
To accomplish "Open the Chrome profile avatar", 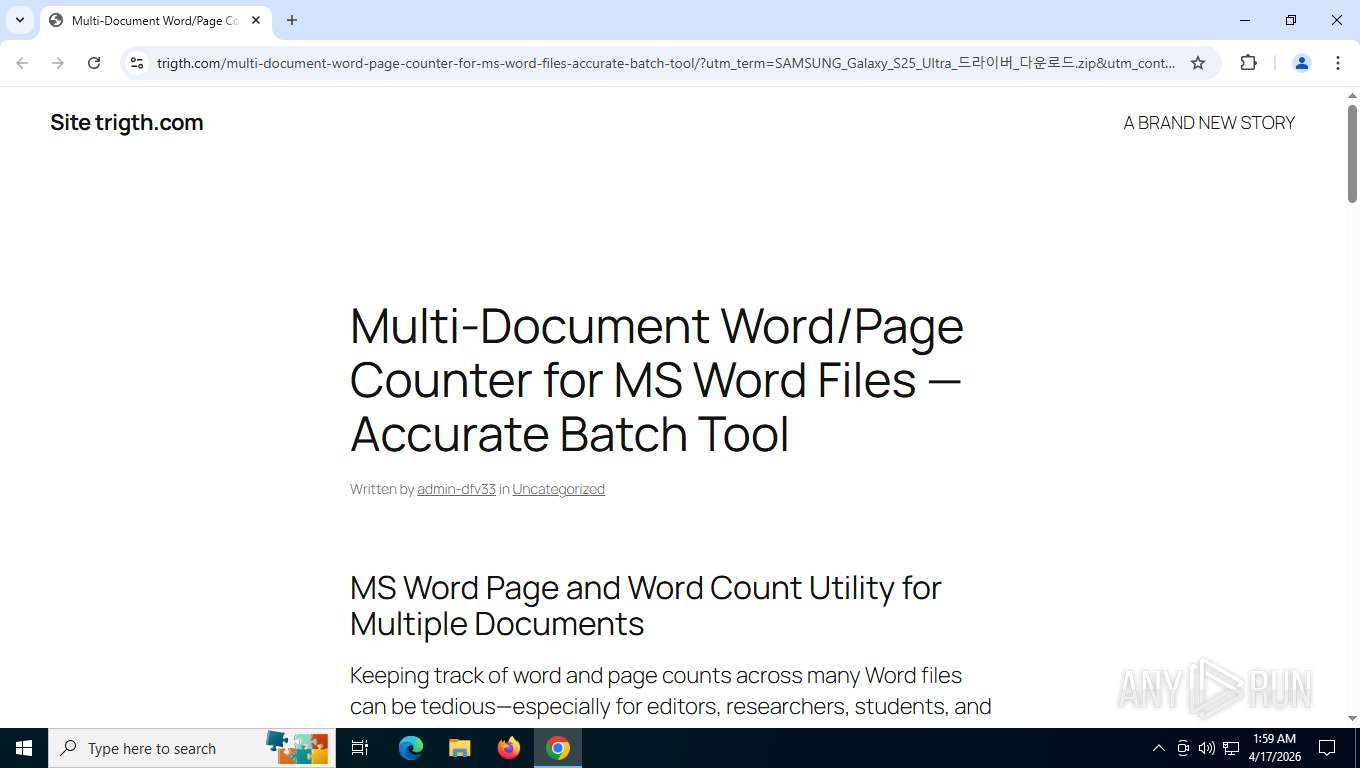I will pyautogui.click(x=1302, y=63).
